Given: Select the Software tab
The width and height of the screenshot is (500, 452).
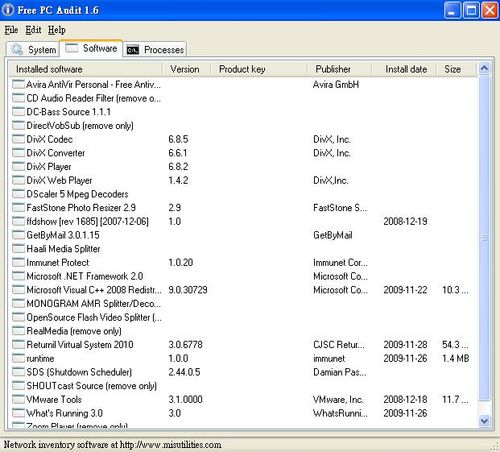Looking at the screenshot, I should [x=91, y=49].
